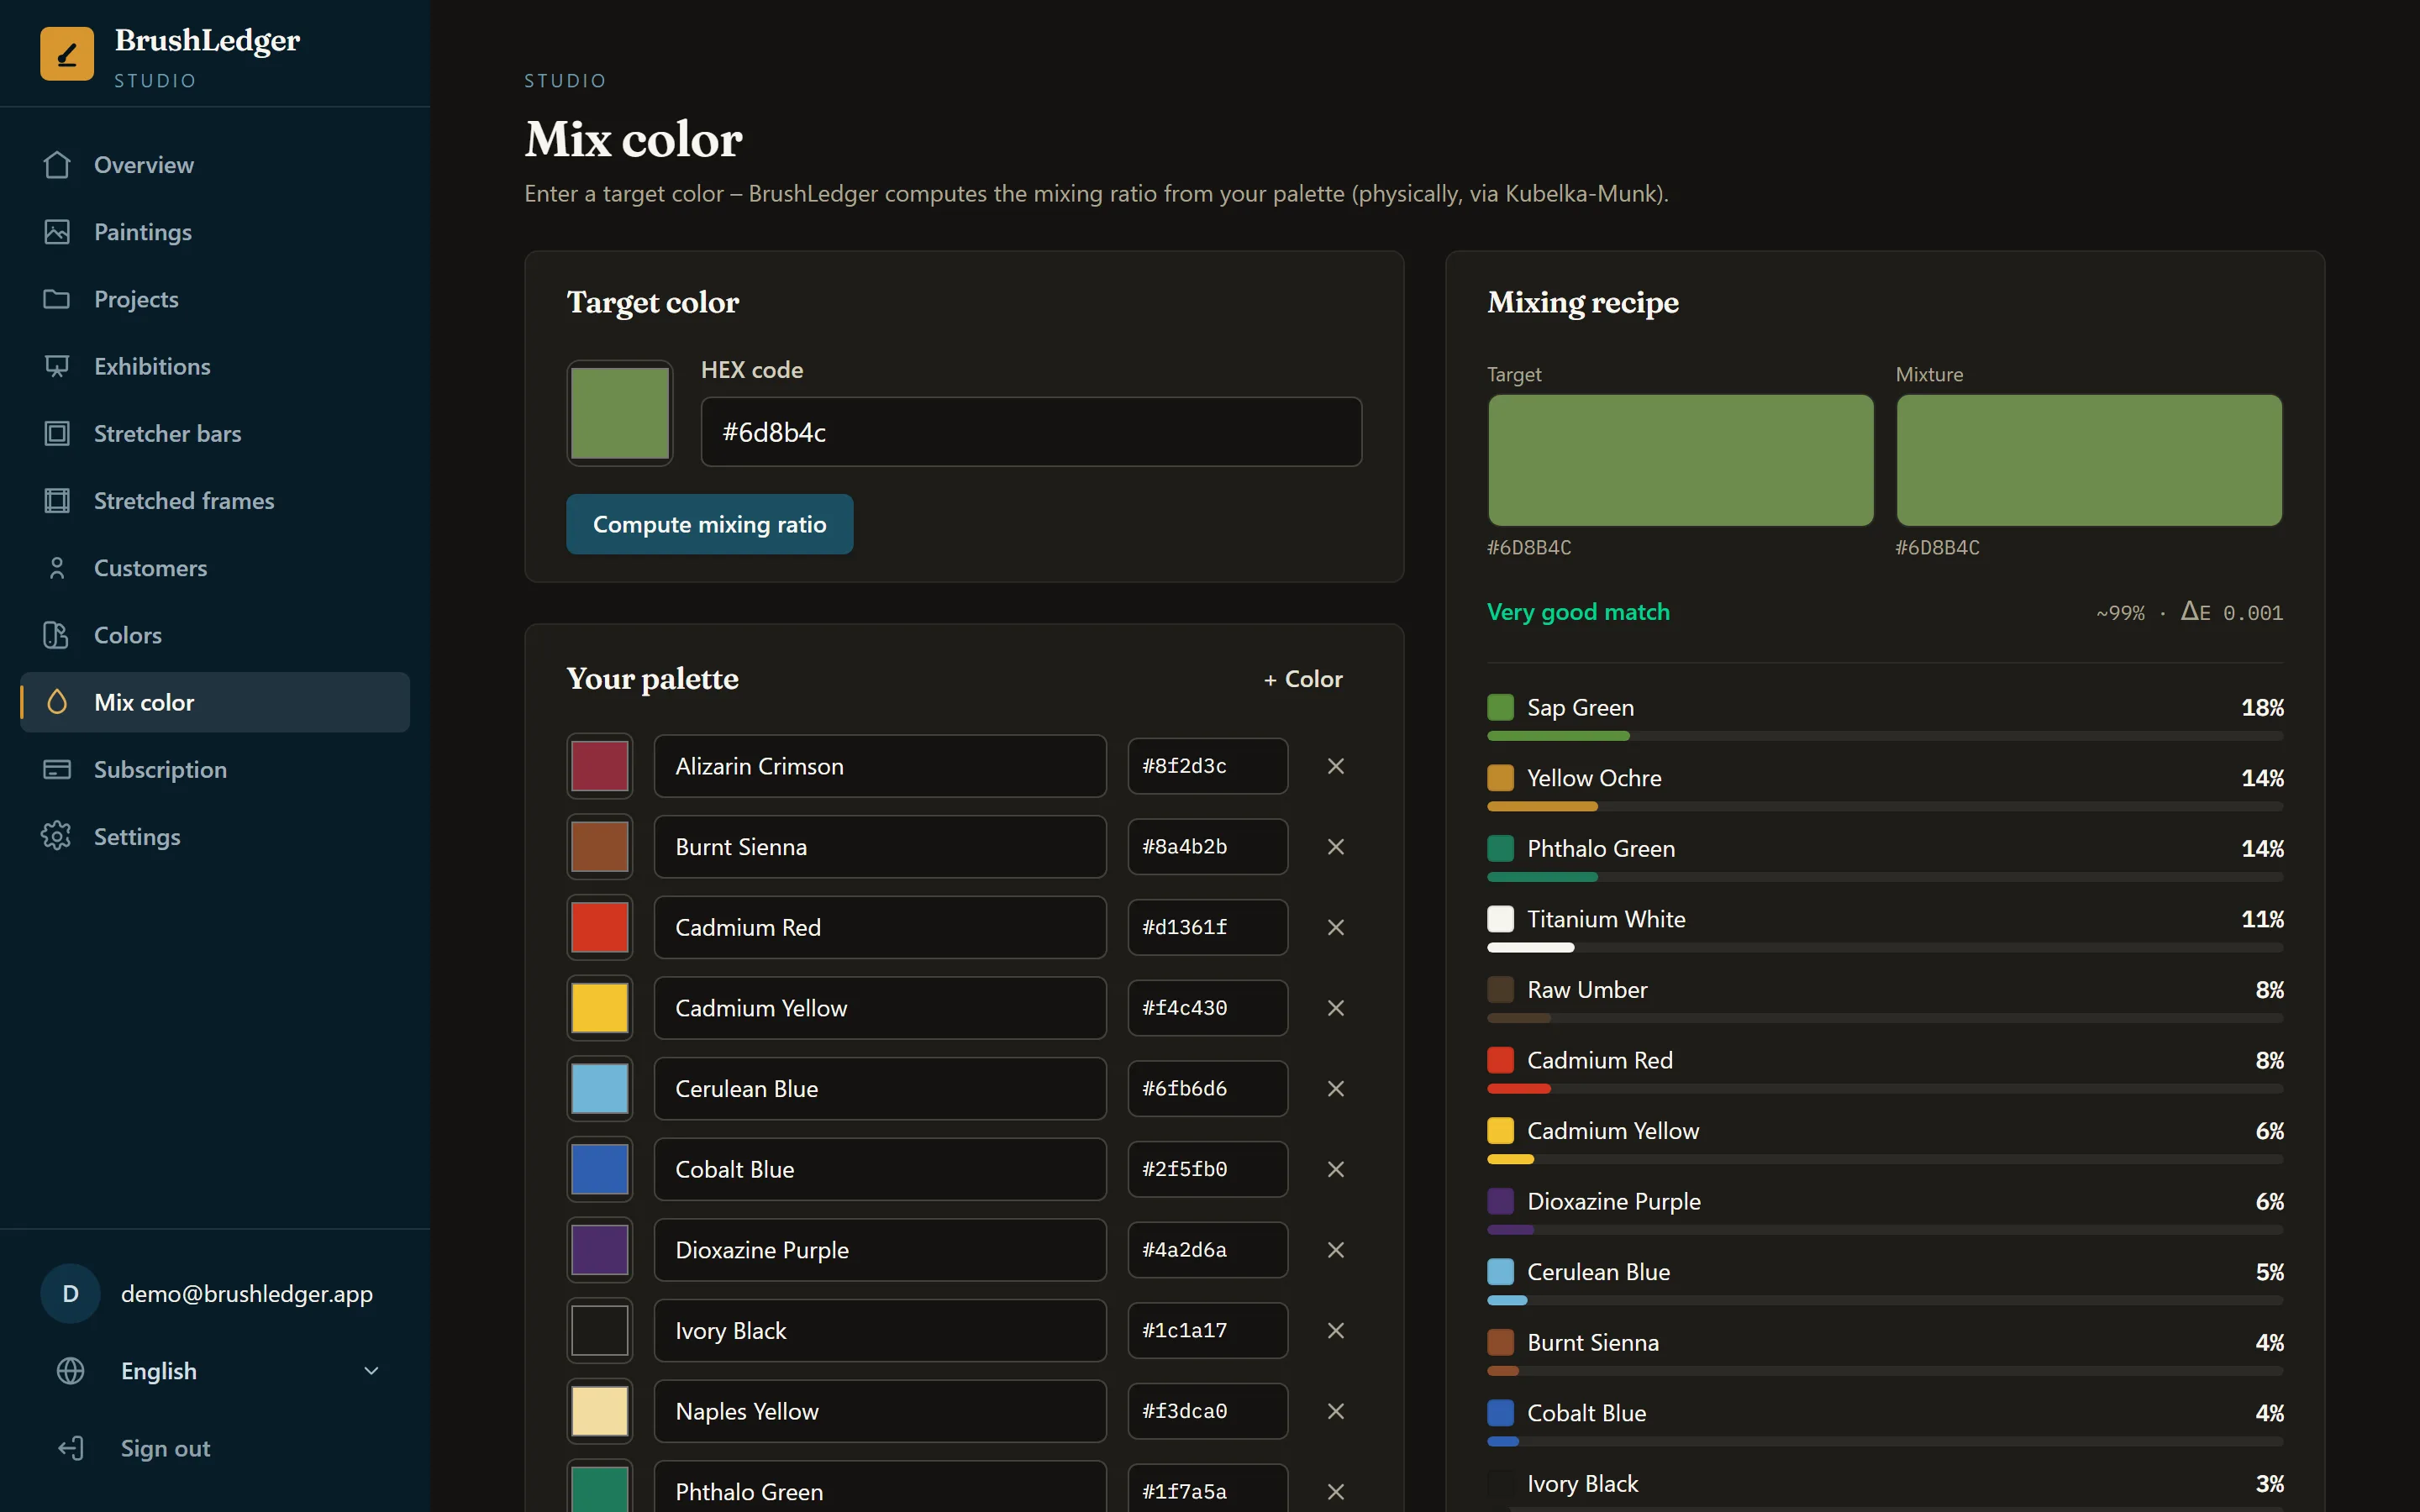Viewport: 2420px width, 1512px height.
Task: Edit the Dioxazine Purple name field
Action: (880, 1250)
